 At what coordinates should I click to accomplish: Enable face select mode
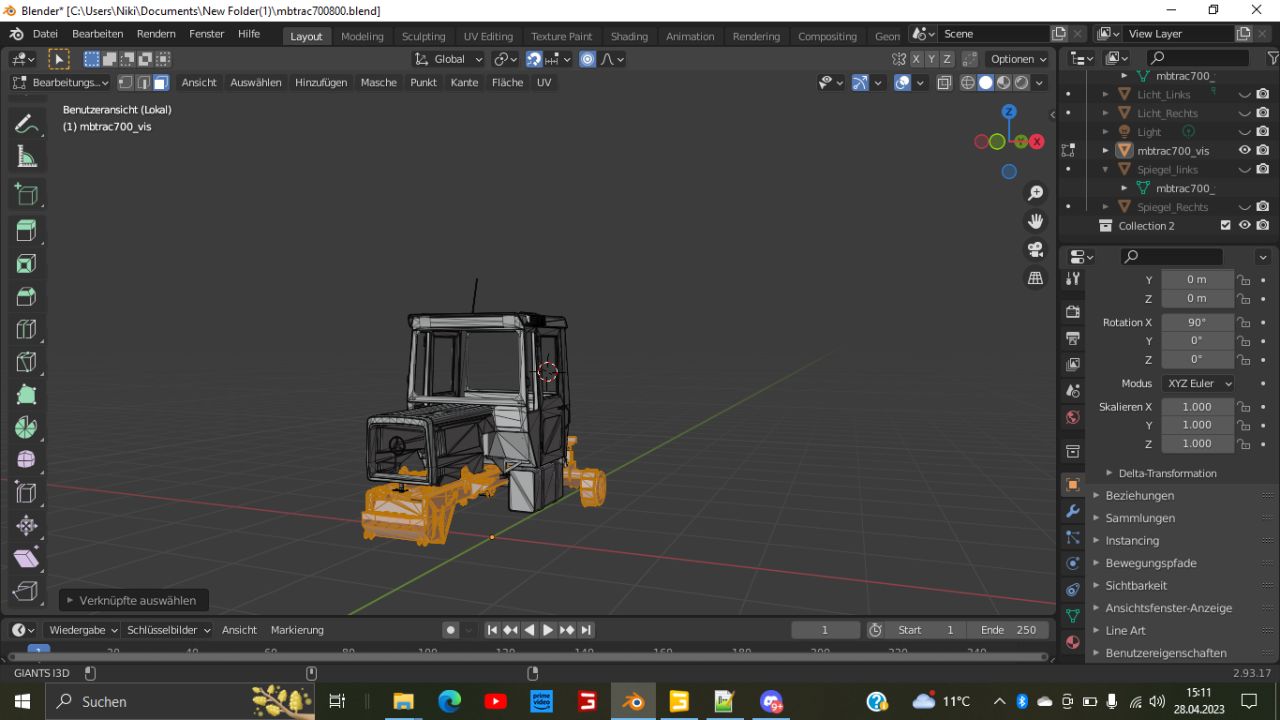(x=161, y=82)
